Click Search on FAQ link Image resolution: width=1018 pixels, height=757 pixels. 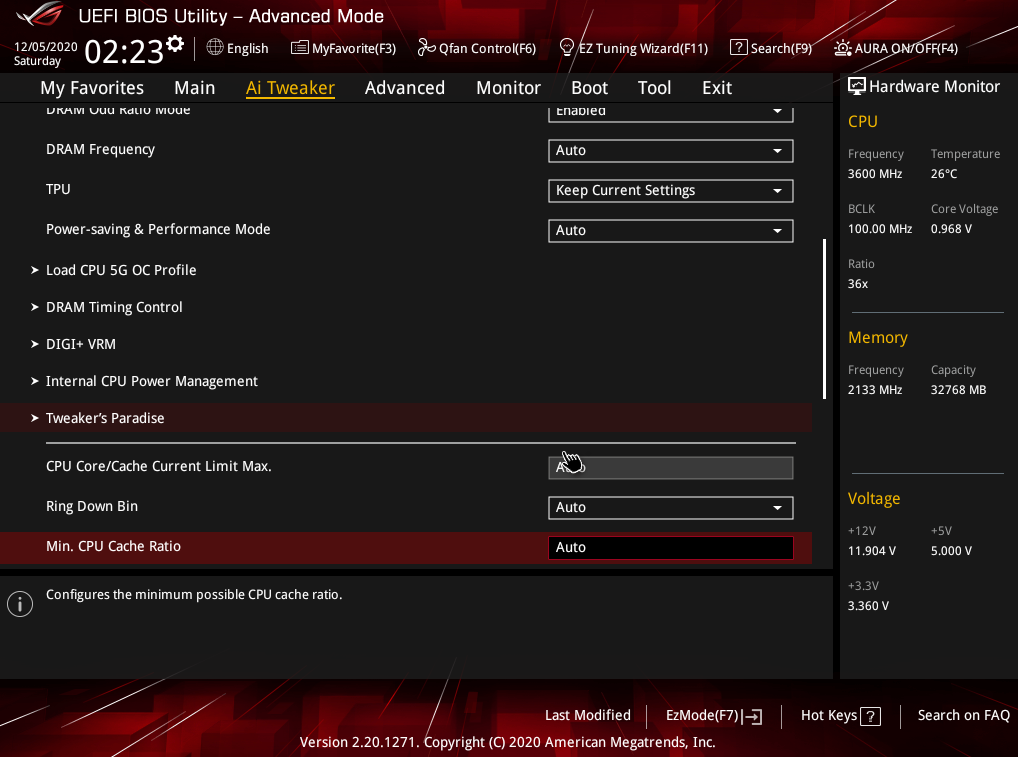point(963,715)
